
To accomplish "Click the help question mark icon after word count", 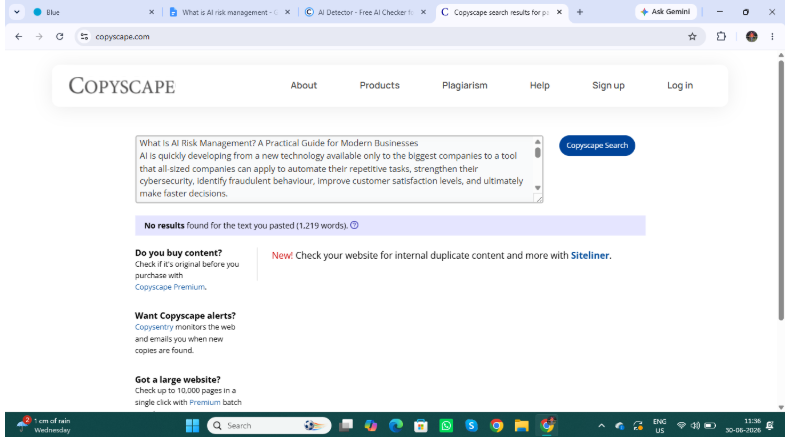I will 354,225.
